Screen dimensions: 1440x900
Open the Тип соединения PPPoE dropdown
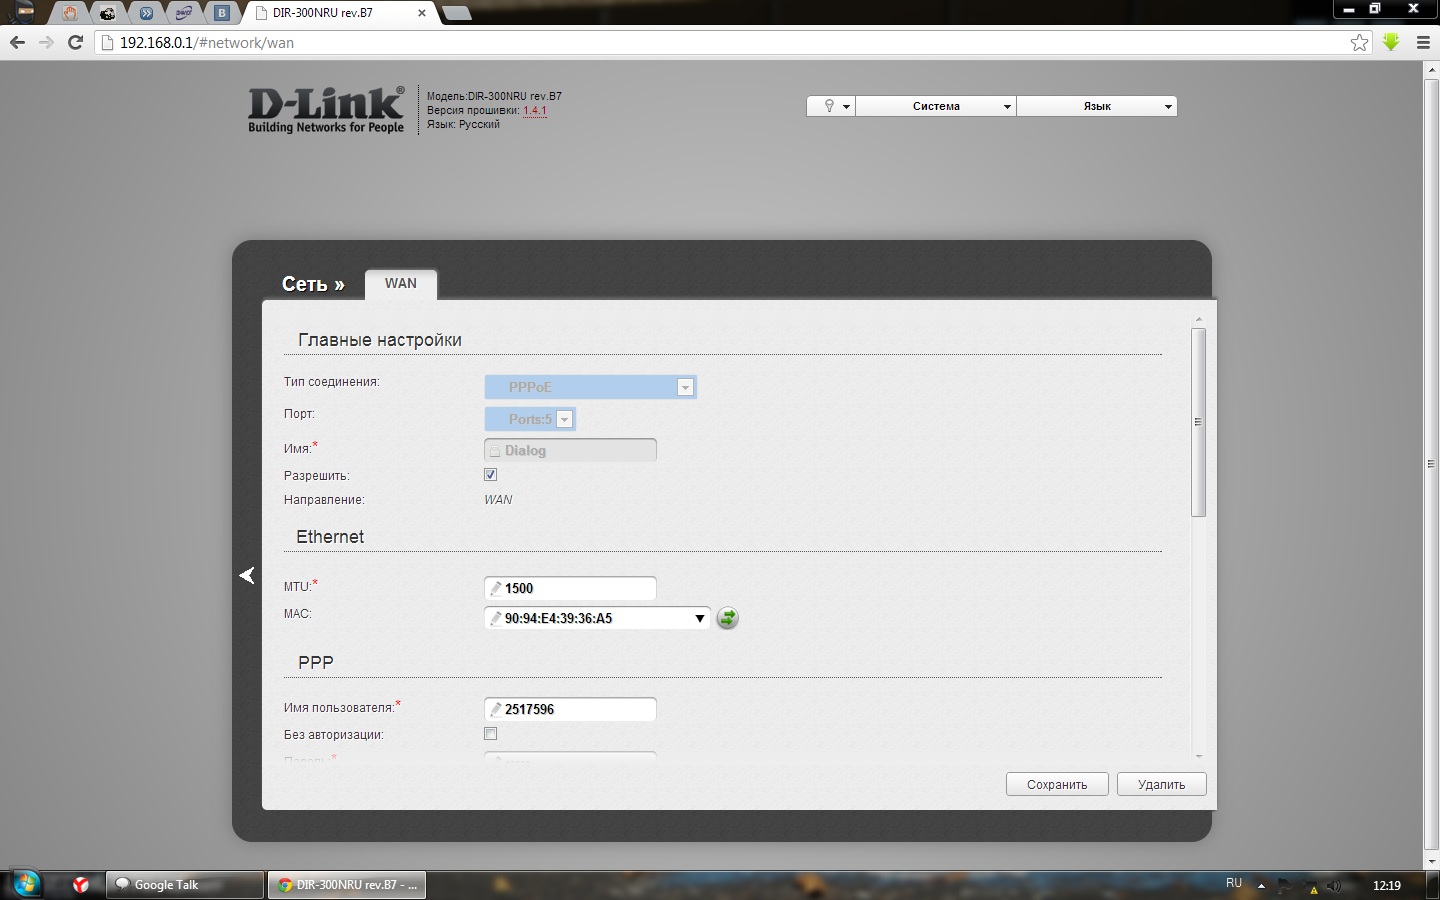tap(590, 387)
